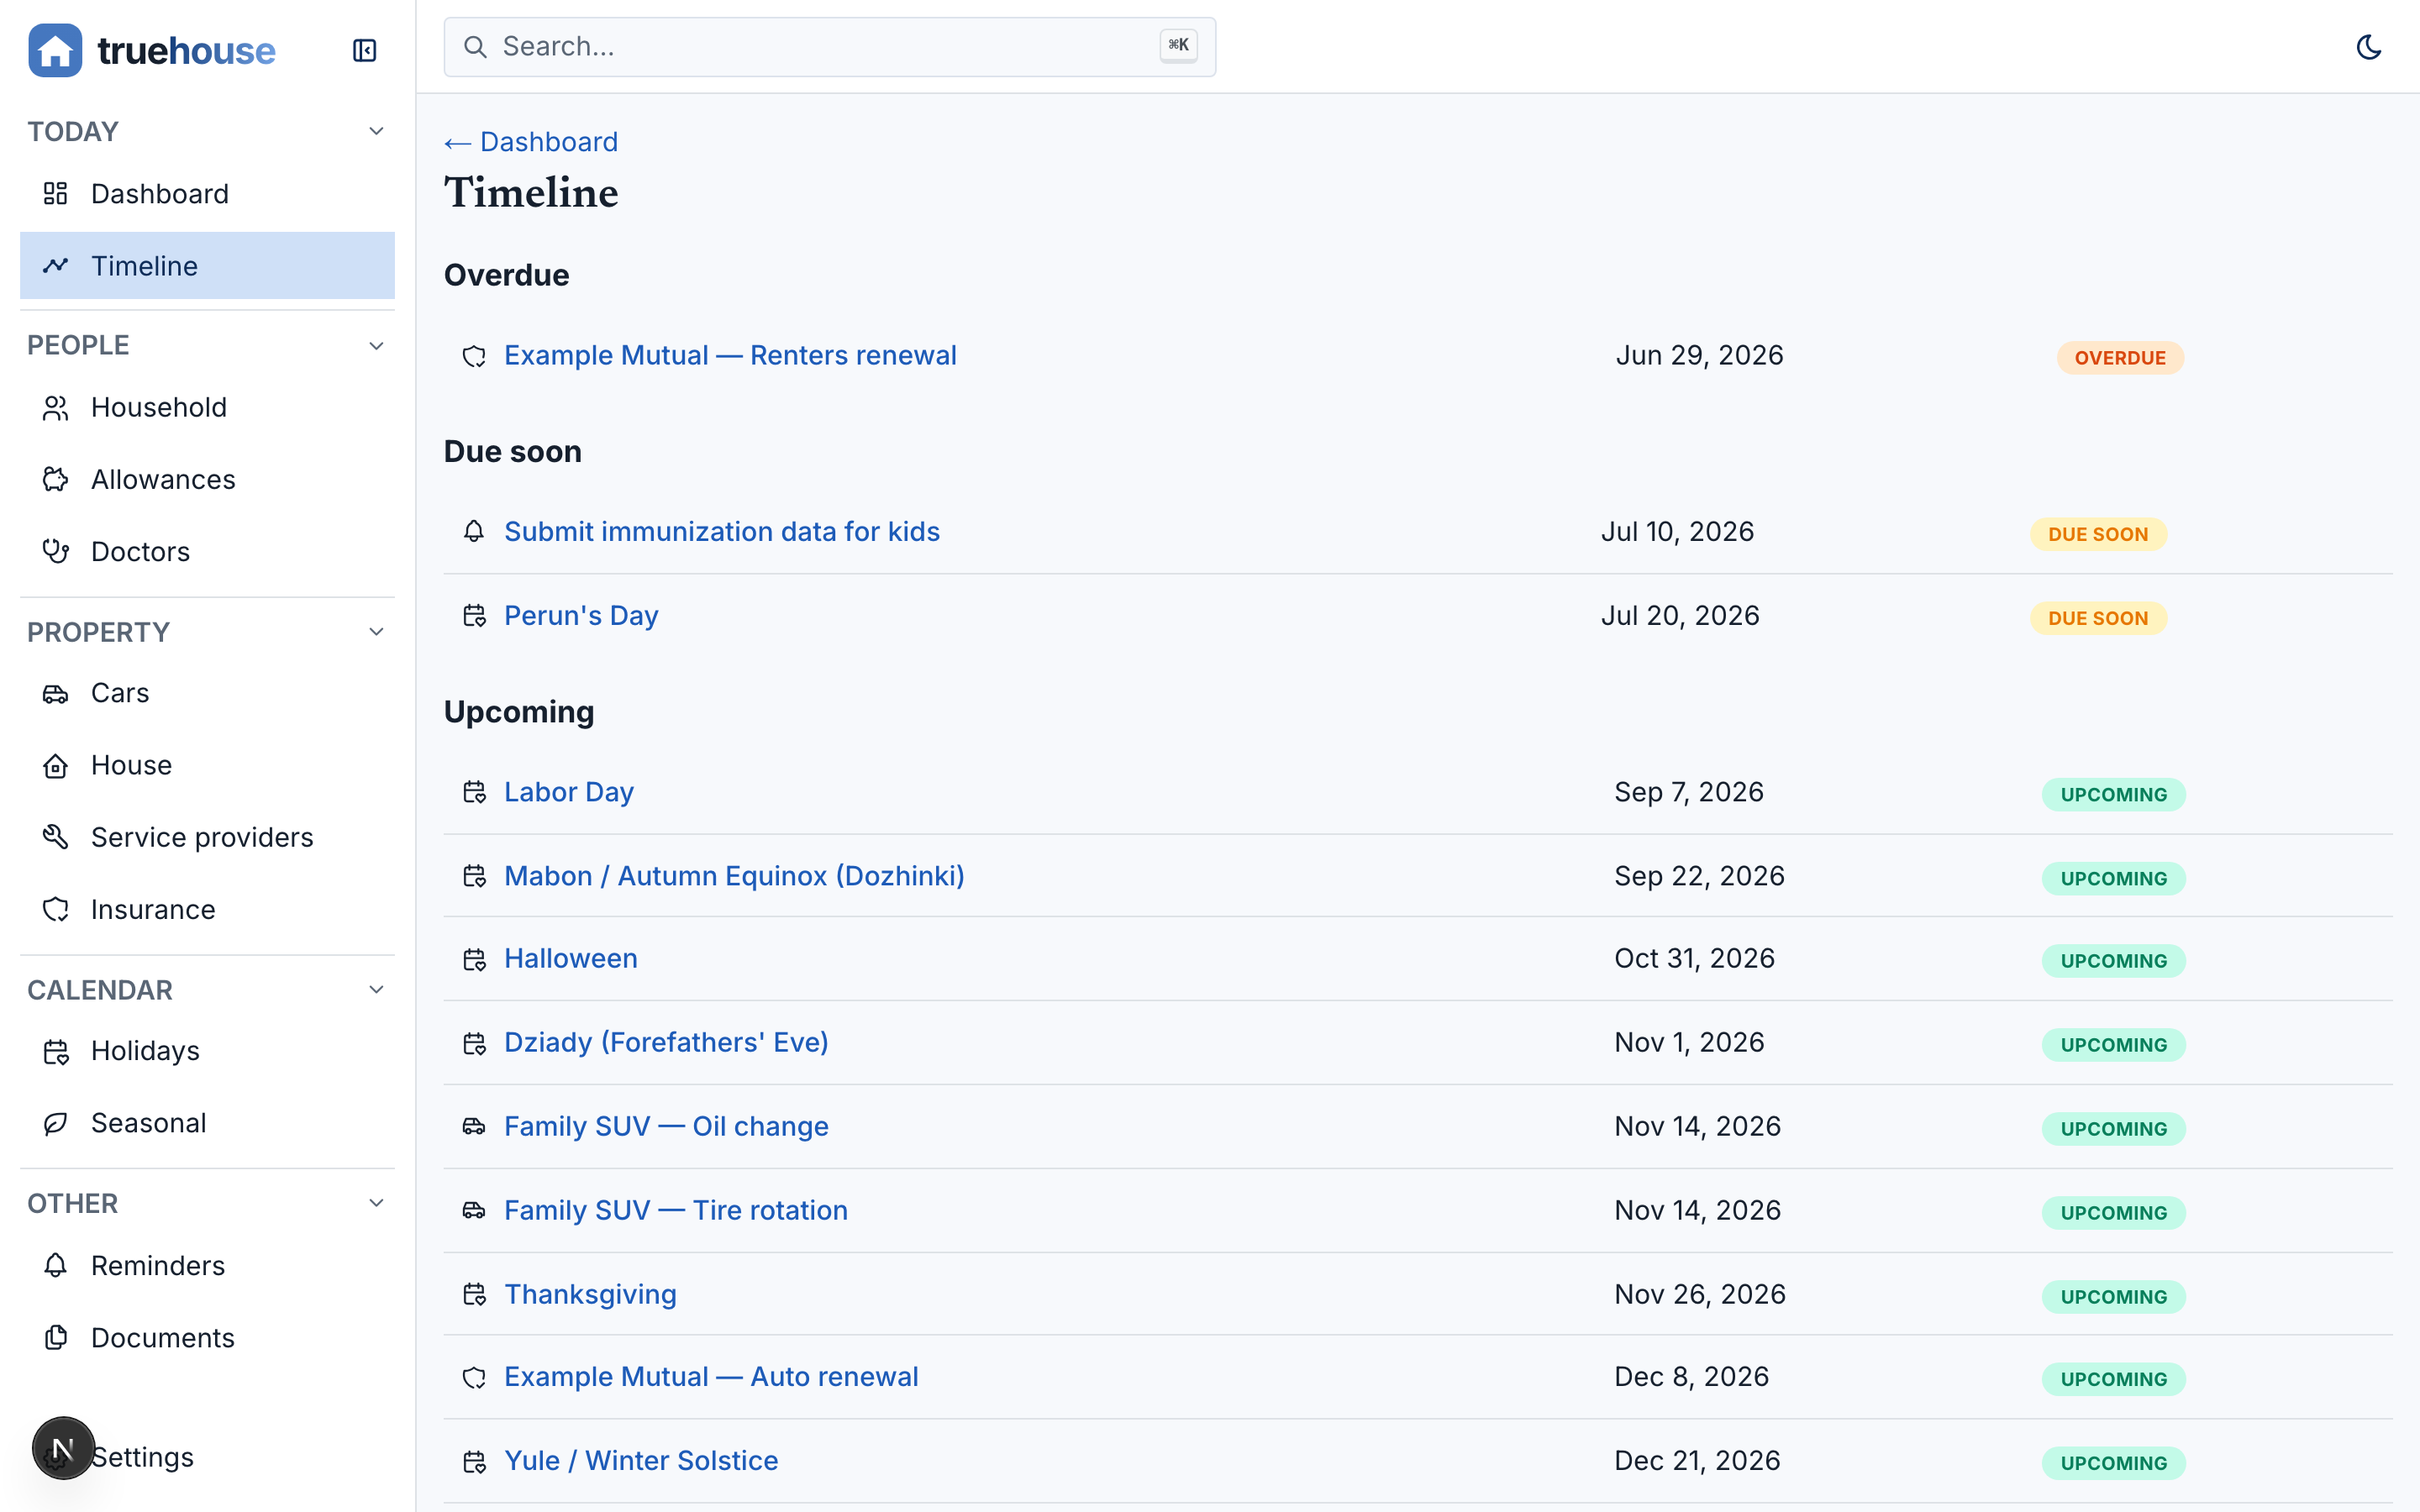Click the Holidays calendar icon in sidebar
Screen dimensions: 2420x1512
tap(55, 1051)
